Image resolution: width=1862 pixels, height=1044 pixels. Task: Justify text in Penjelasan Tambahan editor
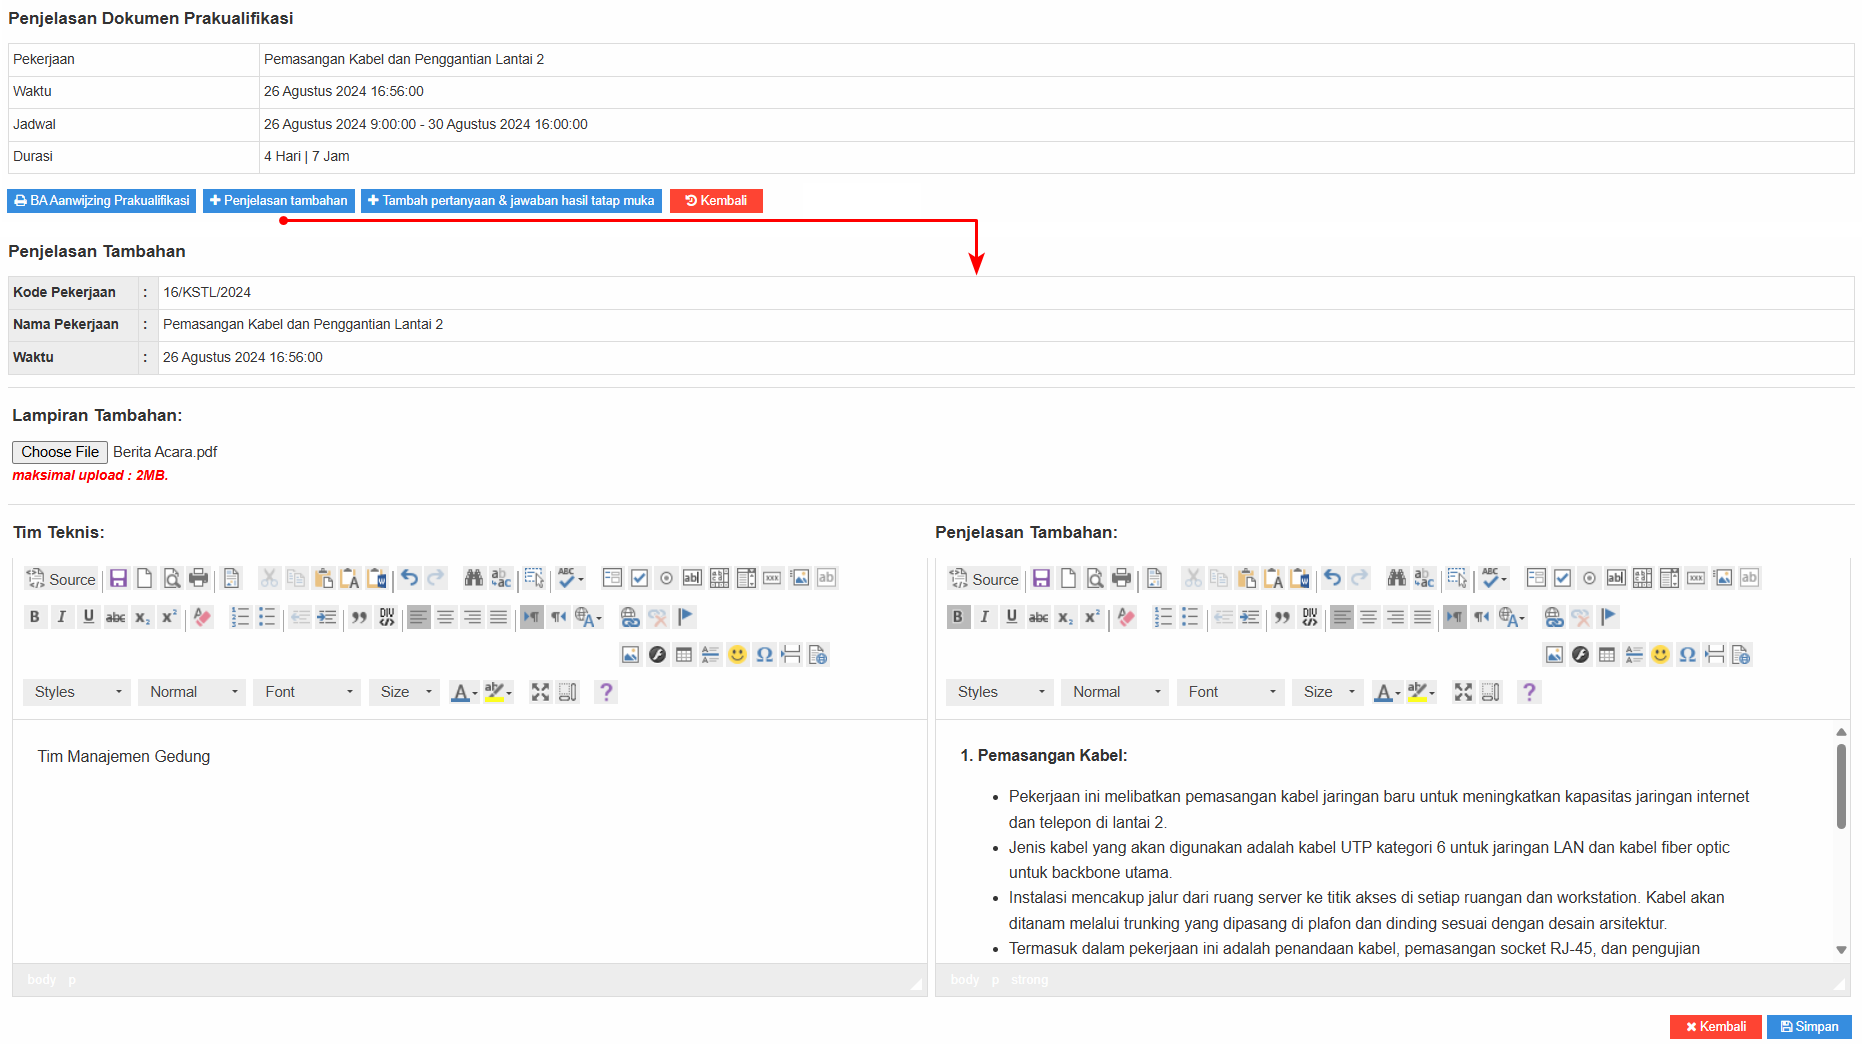pos(1422,617)
